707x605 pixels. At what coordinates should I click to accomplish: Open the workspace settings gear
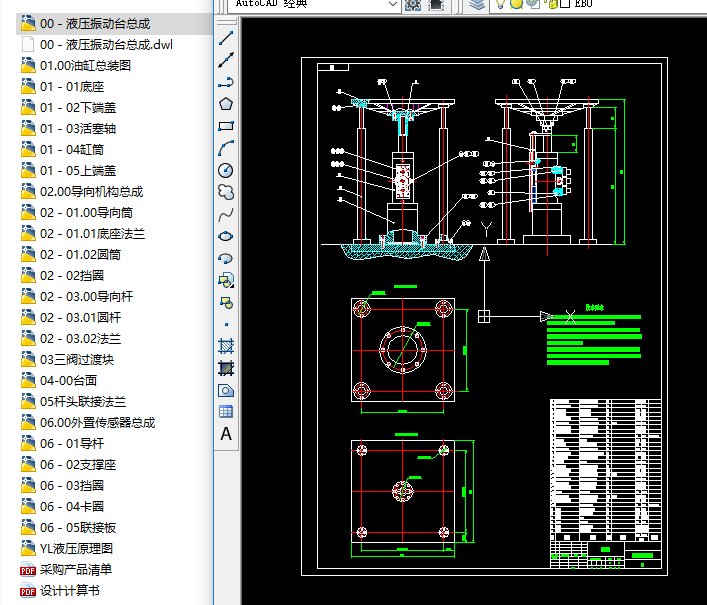(x=414, y=5)
